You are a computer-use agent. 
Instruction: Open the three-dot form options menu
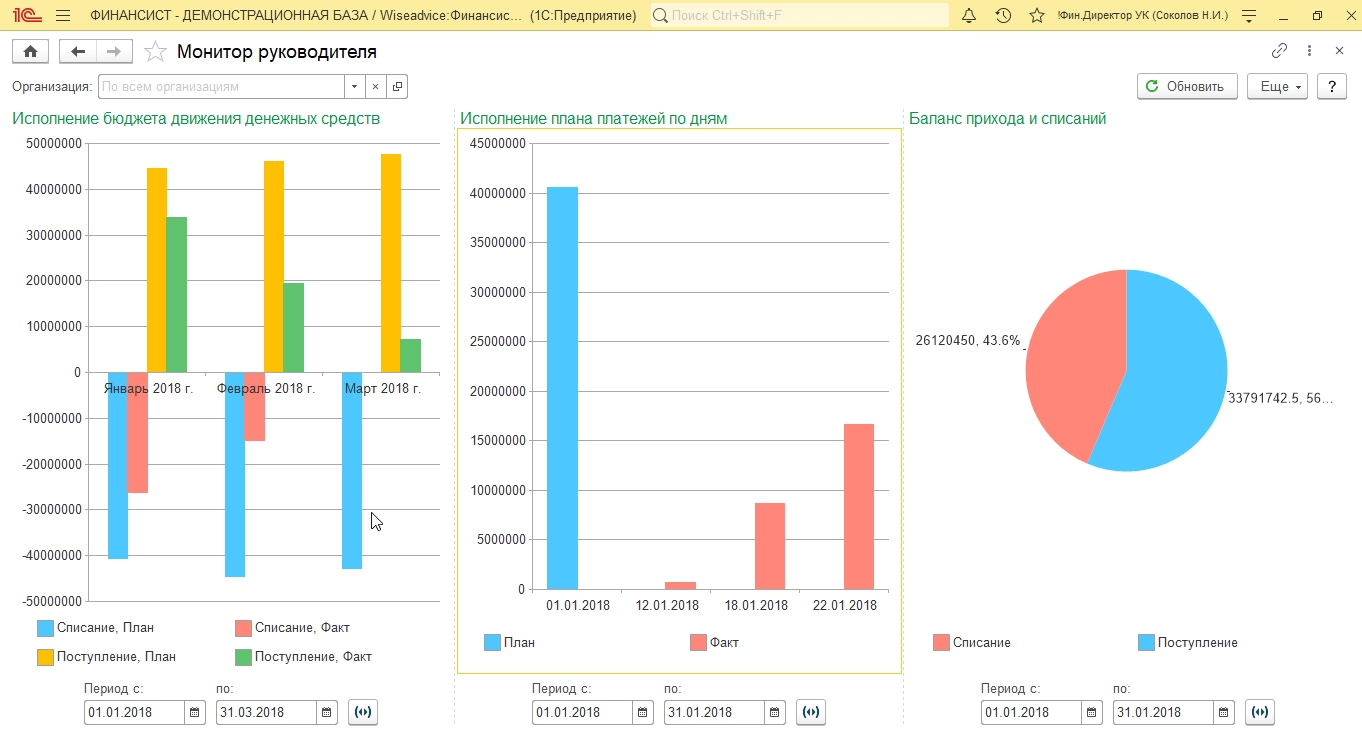(1309, 51)
